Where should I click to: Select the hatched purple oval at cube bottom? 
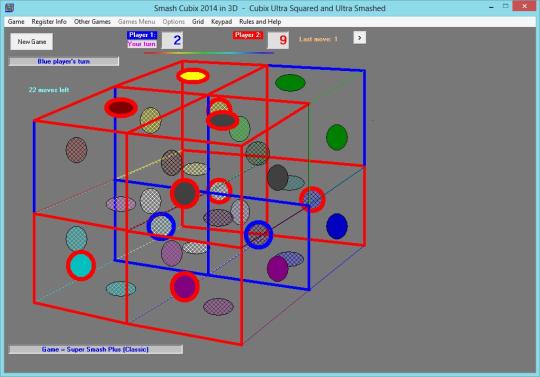[218, 307]
